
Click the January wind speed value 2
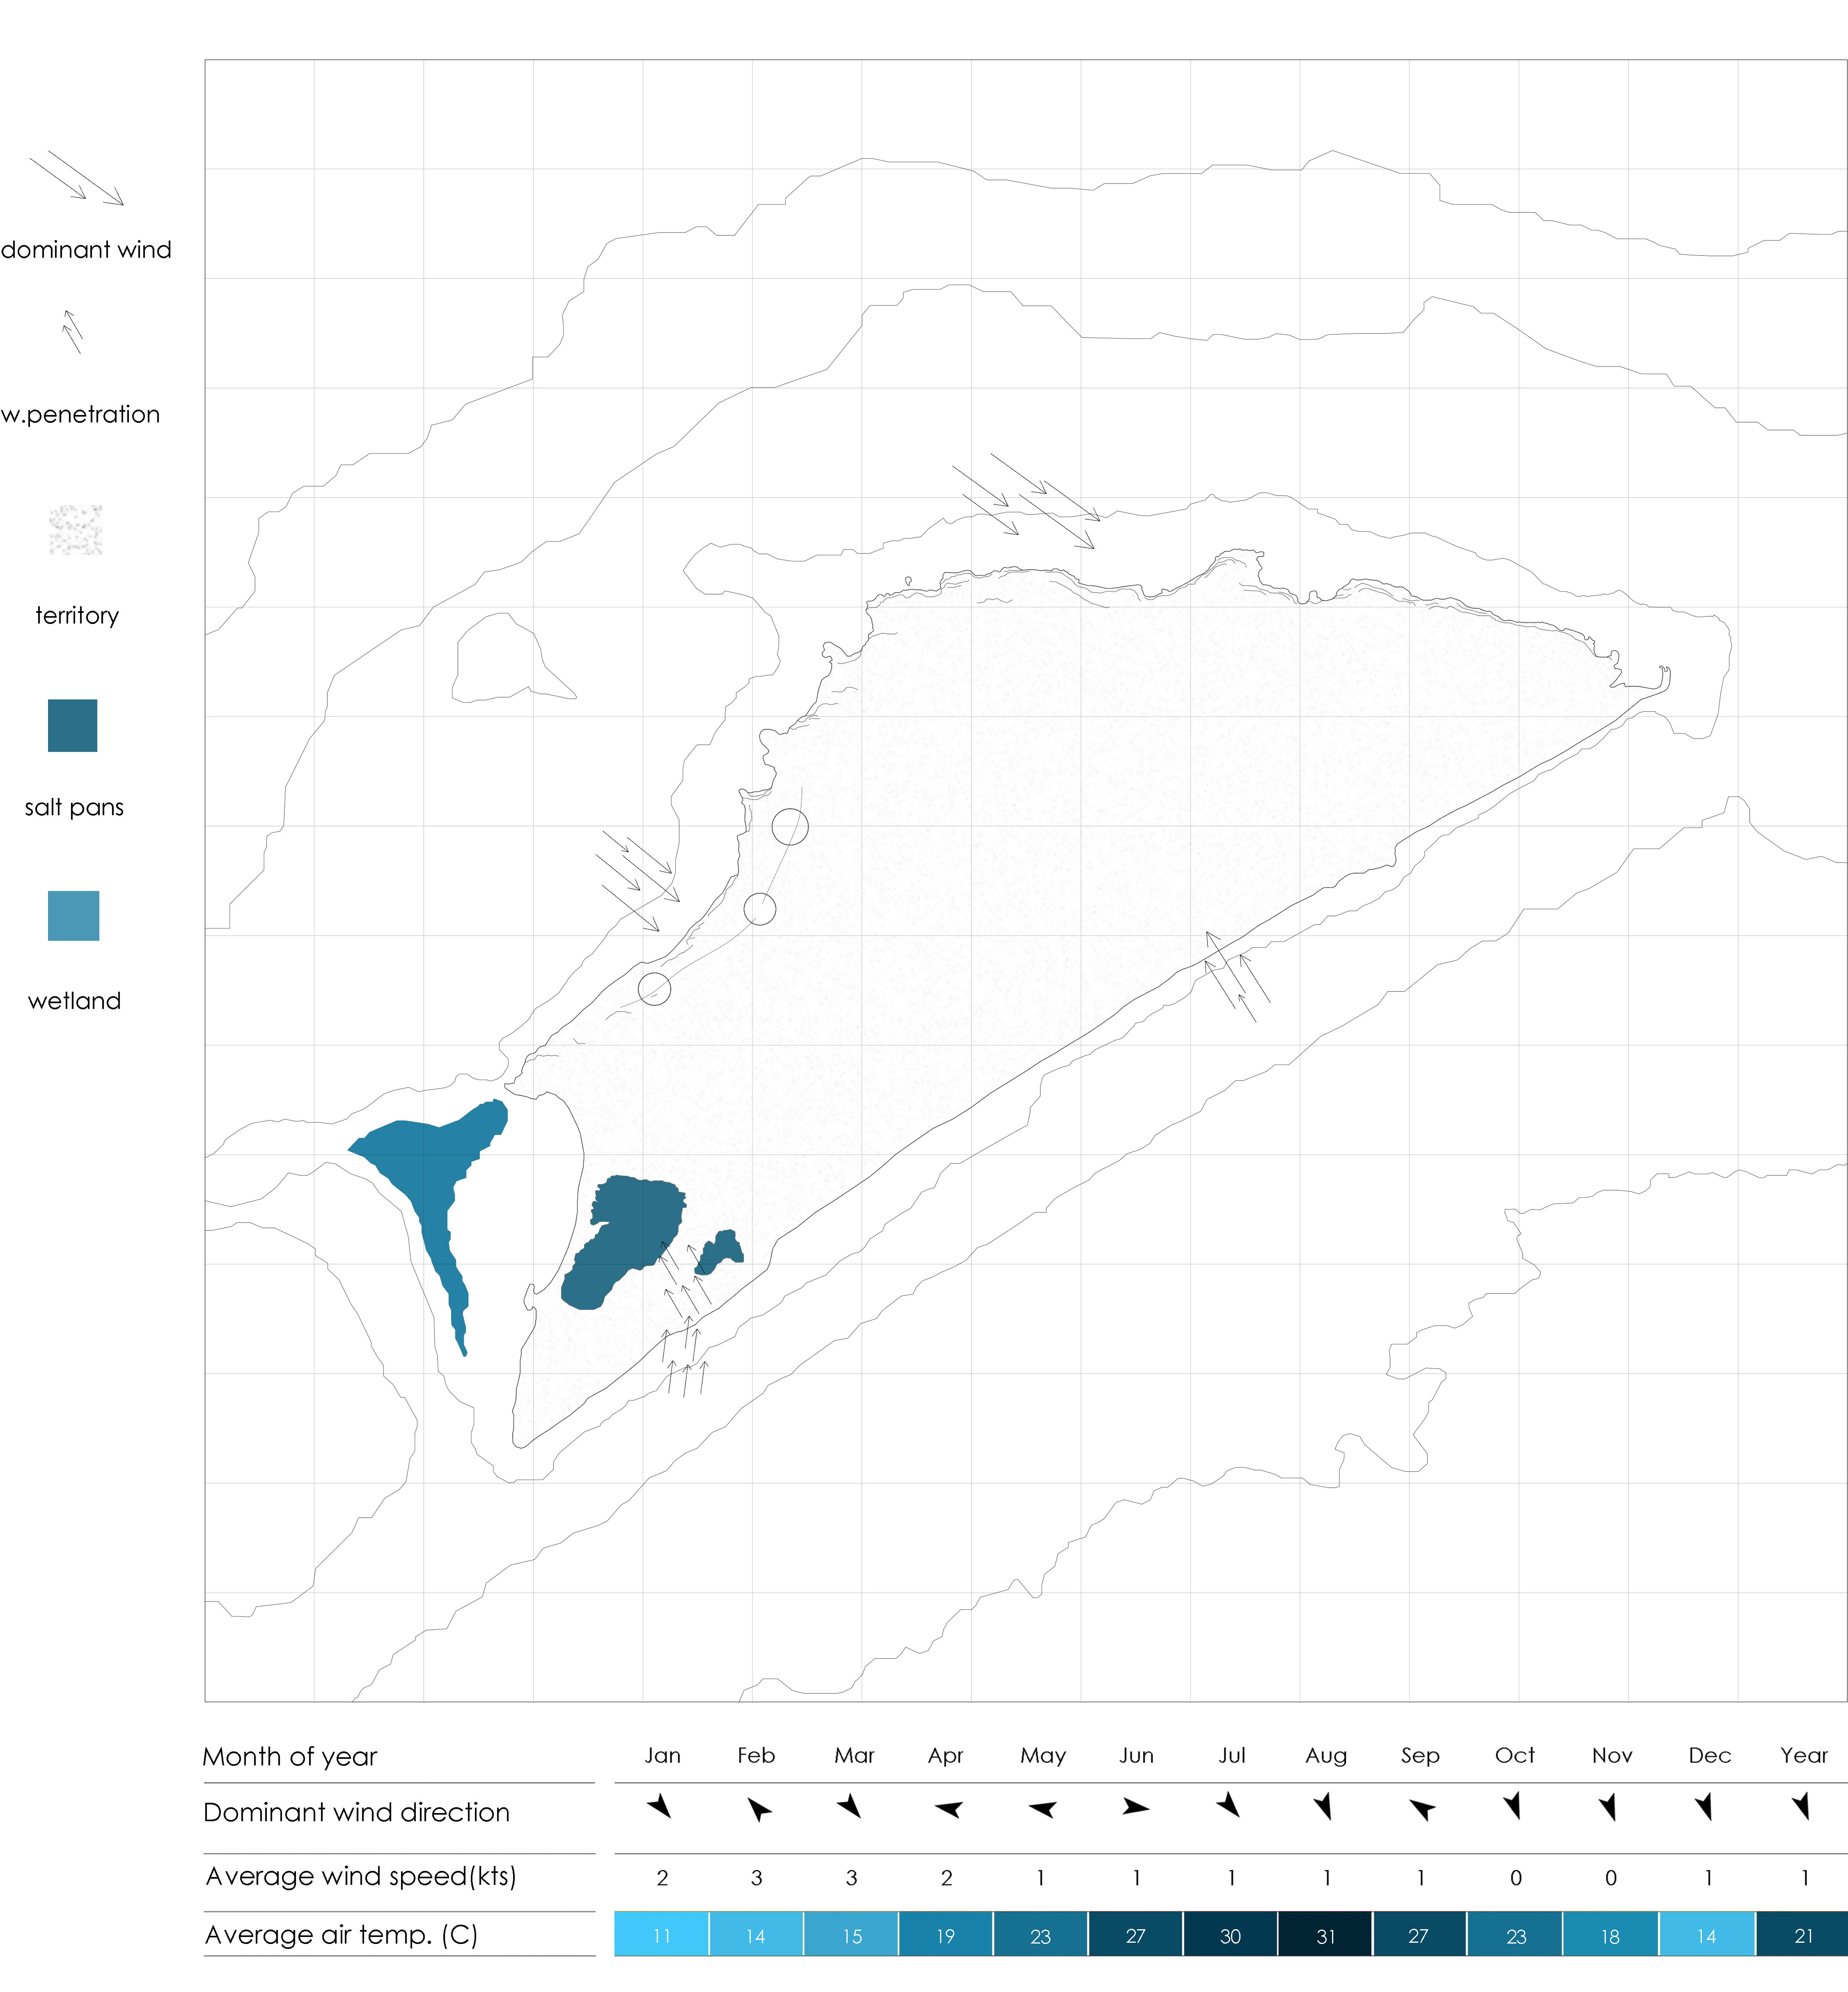(662, 1878)
